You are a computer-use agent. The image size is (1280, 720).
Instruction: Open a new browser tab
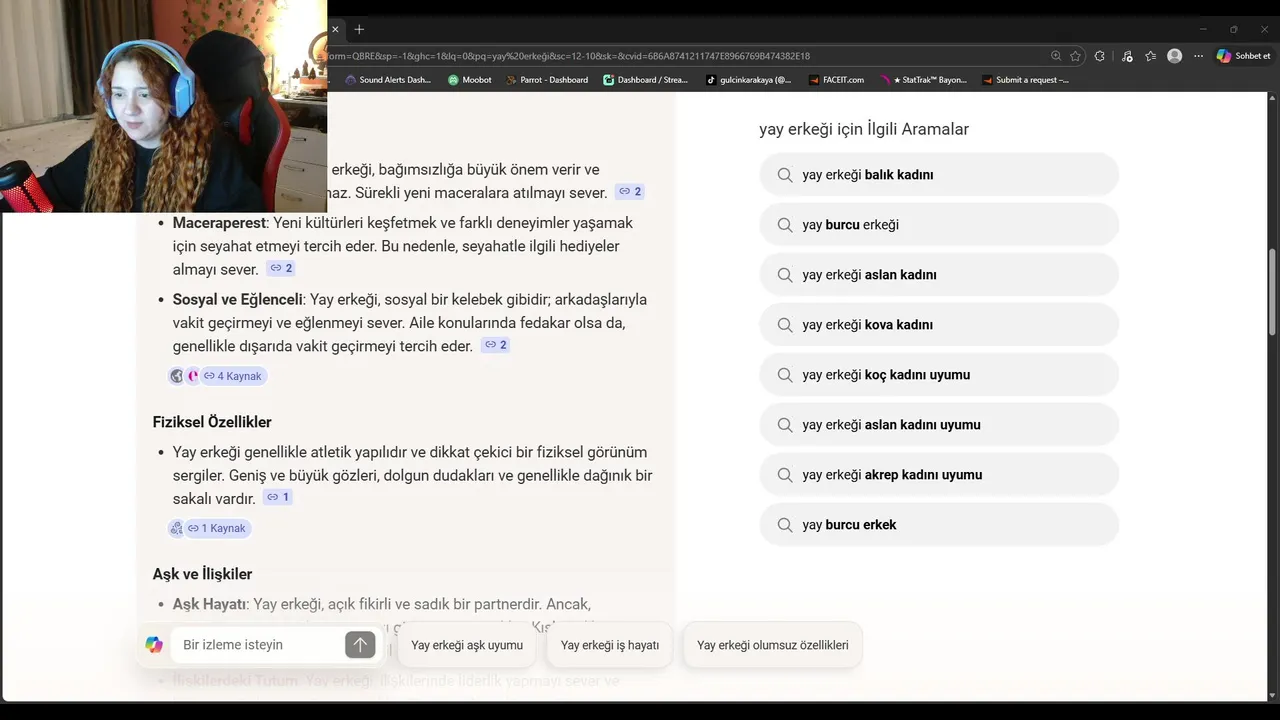click(x=359, y=29)
